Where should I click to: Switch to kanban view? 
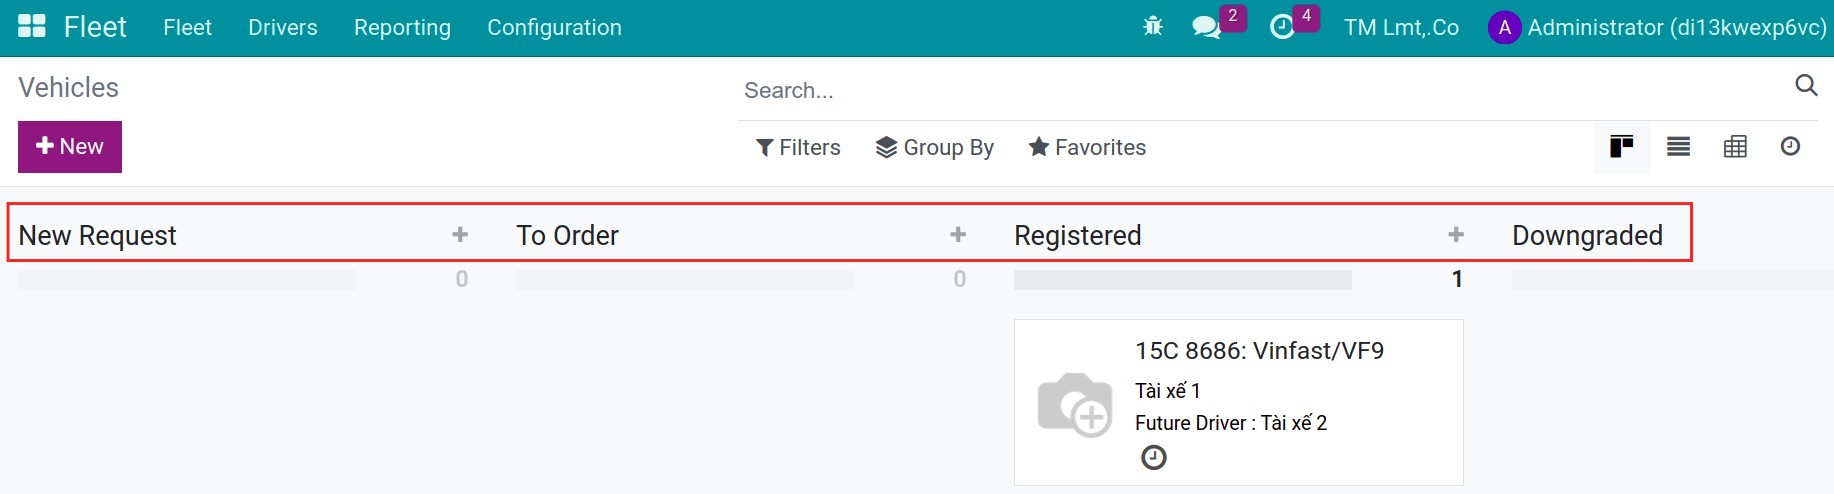click(x=1622, y=147)
